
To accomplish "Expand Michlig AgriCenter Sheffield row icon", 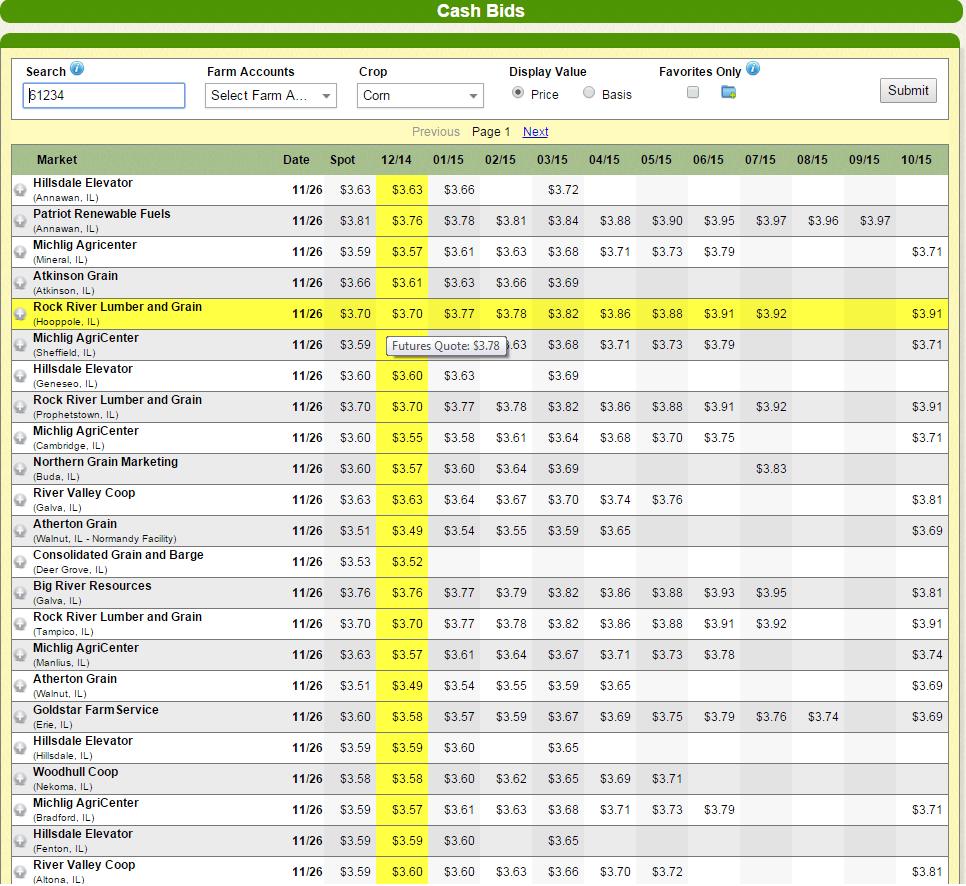I will tap(20, 344).
